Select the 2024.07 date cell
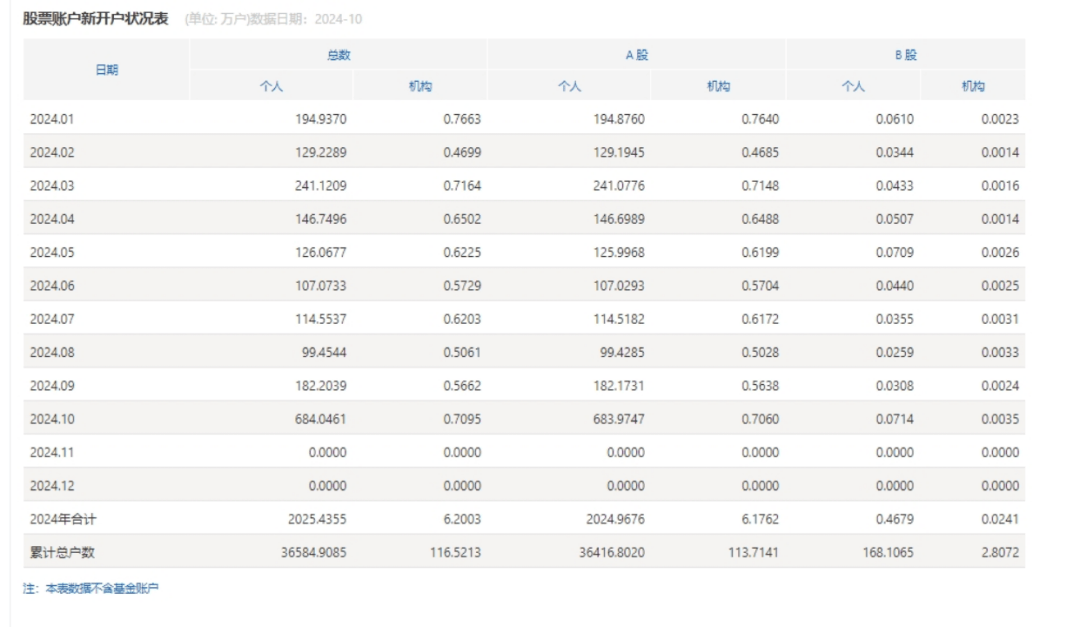This screenshot has width=1080, height=627. 52,319
